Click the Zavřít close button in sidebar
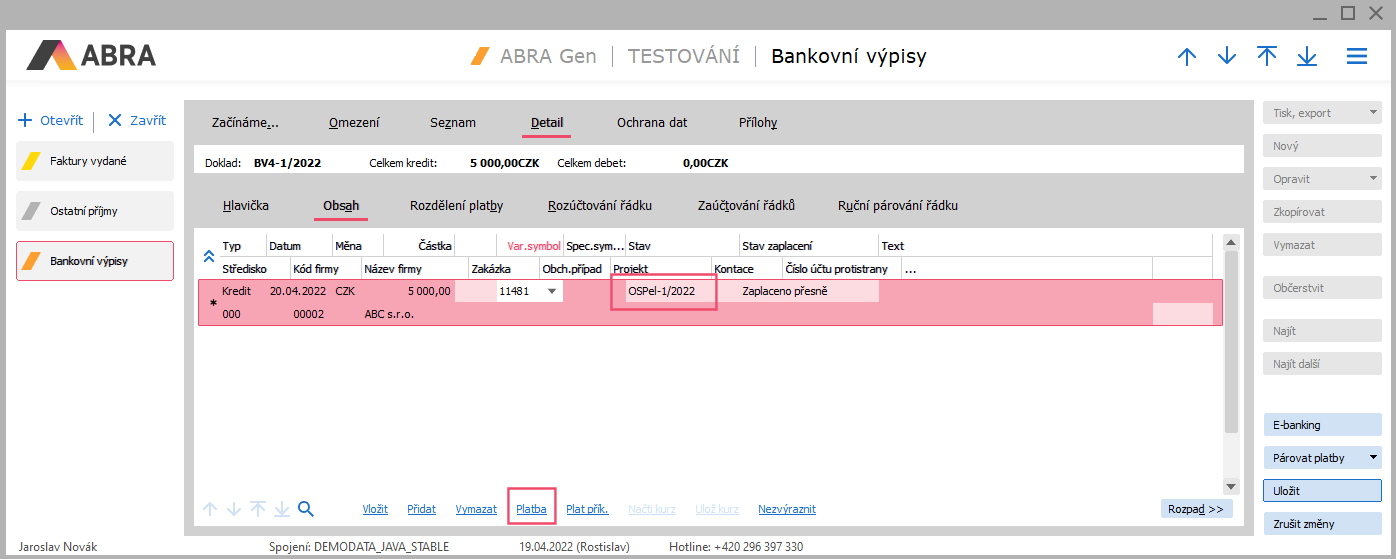1396x559 pixels. click(x=136, y=121)
